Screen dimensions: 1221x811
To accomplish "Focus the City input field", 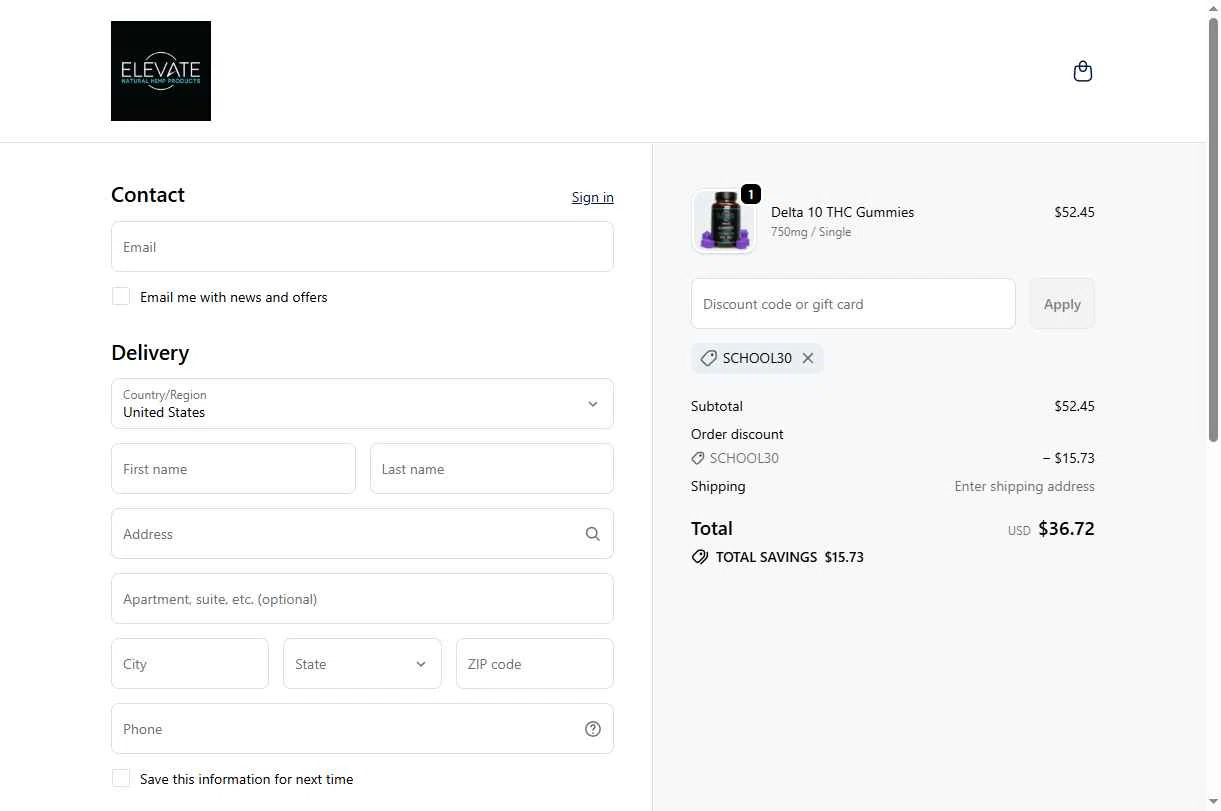I will pyautogui.click(x=190, y=664).
